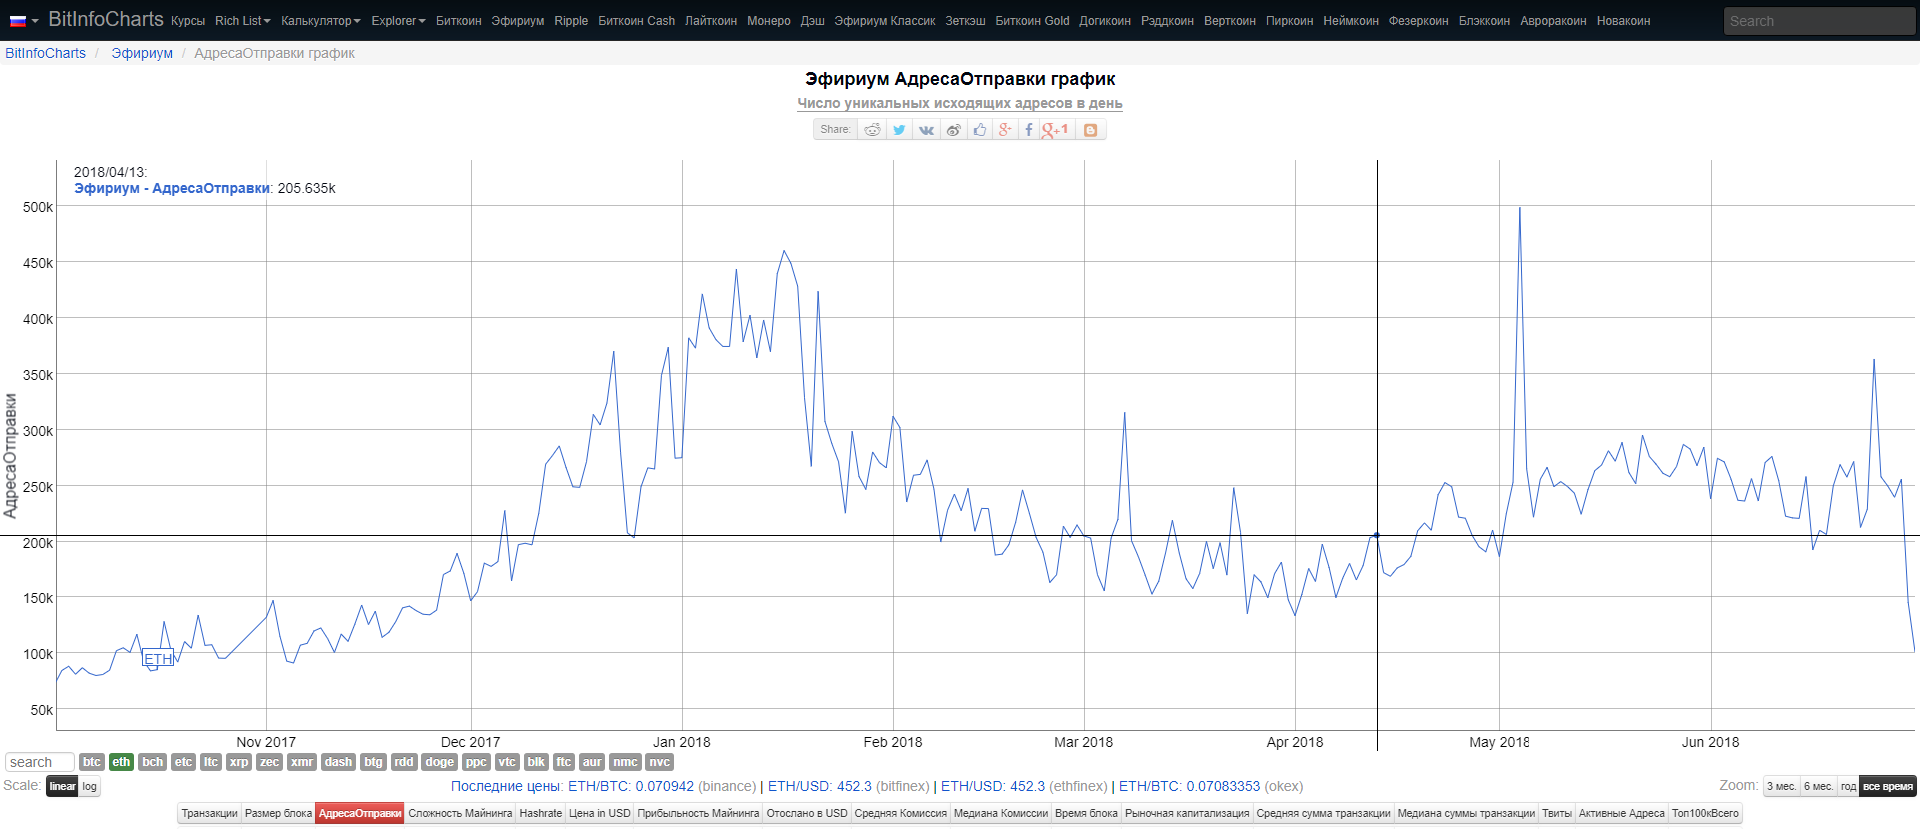The height and width of the screenshot is (829, 1920).
Task: Click the Blogger share icon
Action: point(1090,130)
